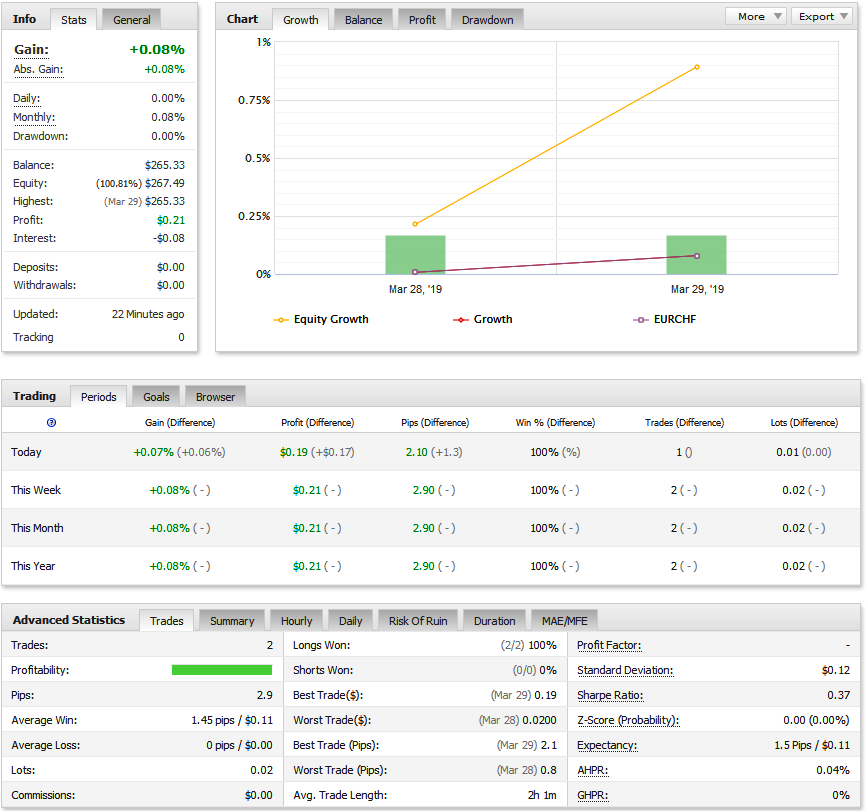Toggle EURCHF series in chart legend
Screen dimensions: 867x811
tap(665, 320)
